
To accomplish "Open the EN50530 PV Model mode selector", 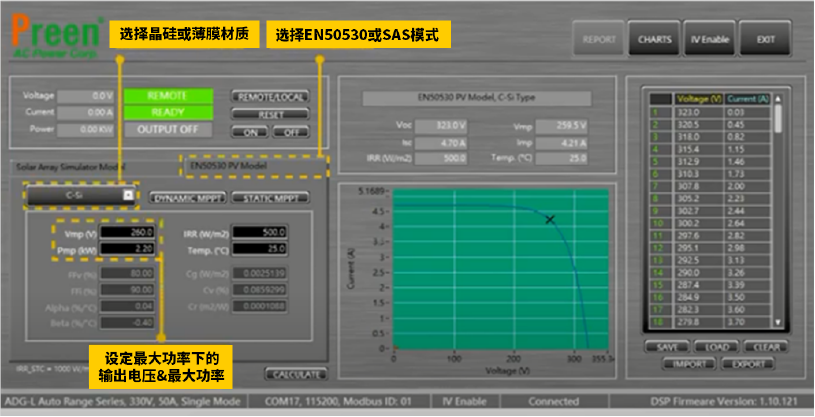I will tap(254, 165).
